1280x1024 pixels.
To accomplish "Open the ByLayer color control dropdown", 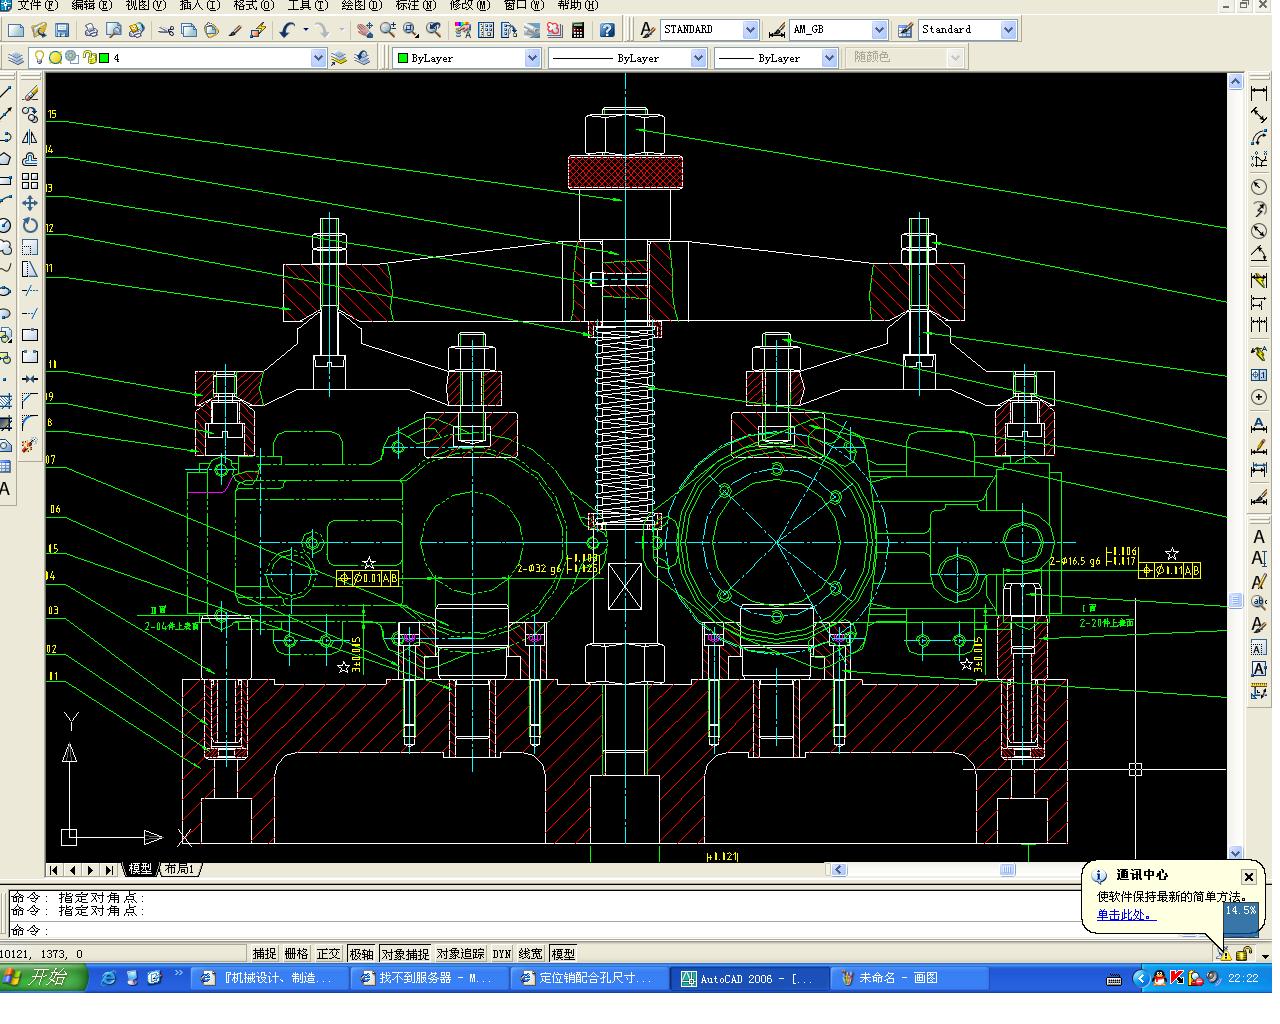I will pos(532,58).
